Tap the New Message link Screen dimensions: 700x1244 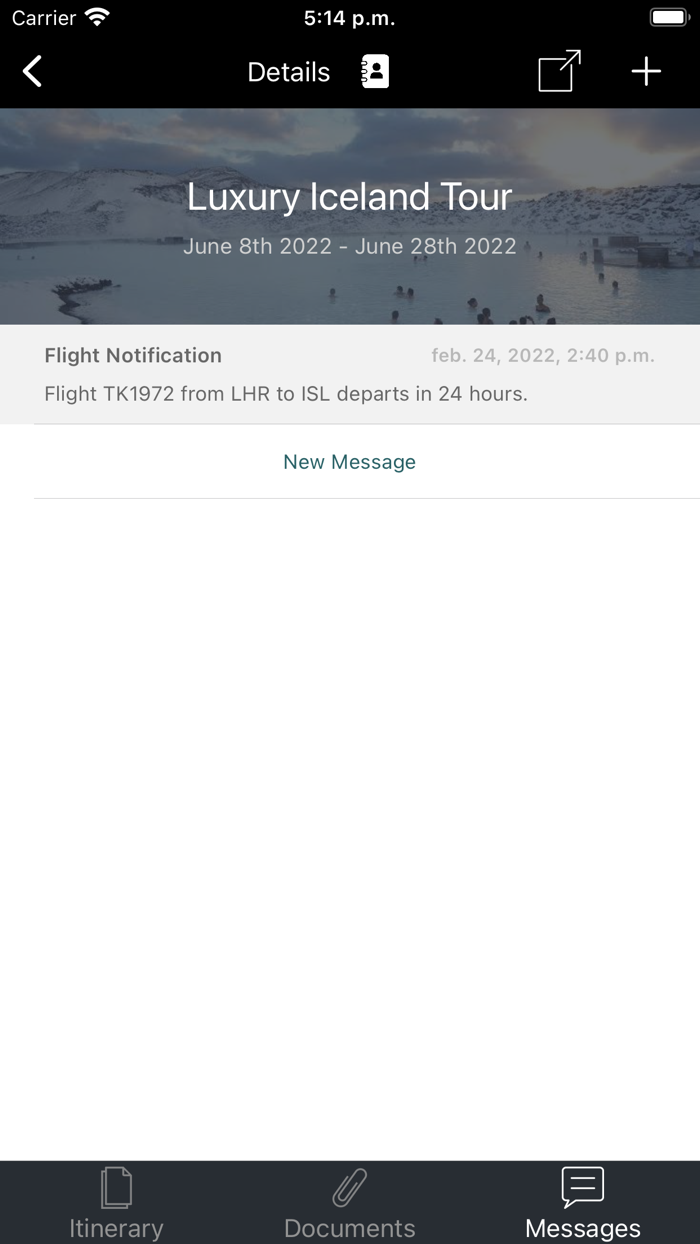349,461
